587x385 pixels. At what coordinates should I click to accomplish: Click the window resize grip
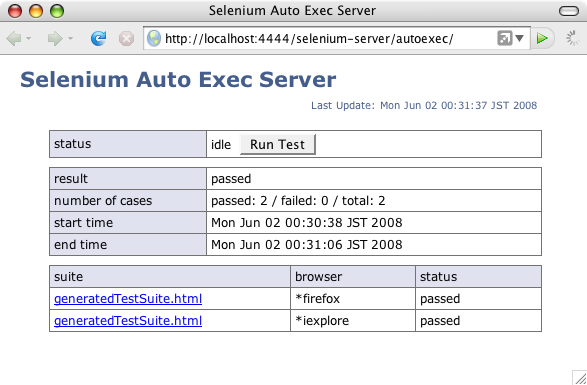tap(580, 378)
